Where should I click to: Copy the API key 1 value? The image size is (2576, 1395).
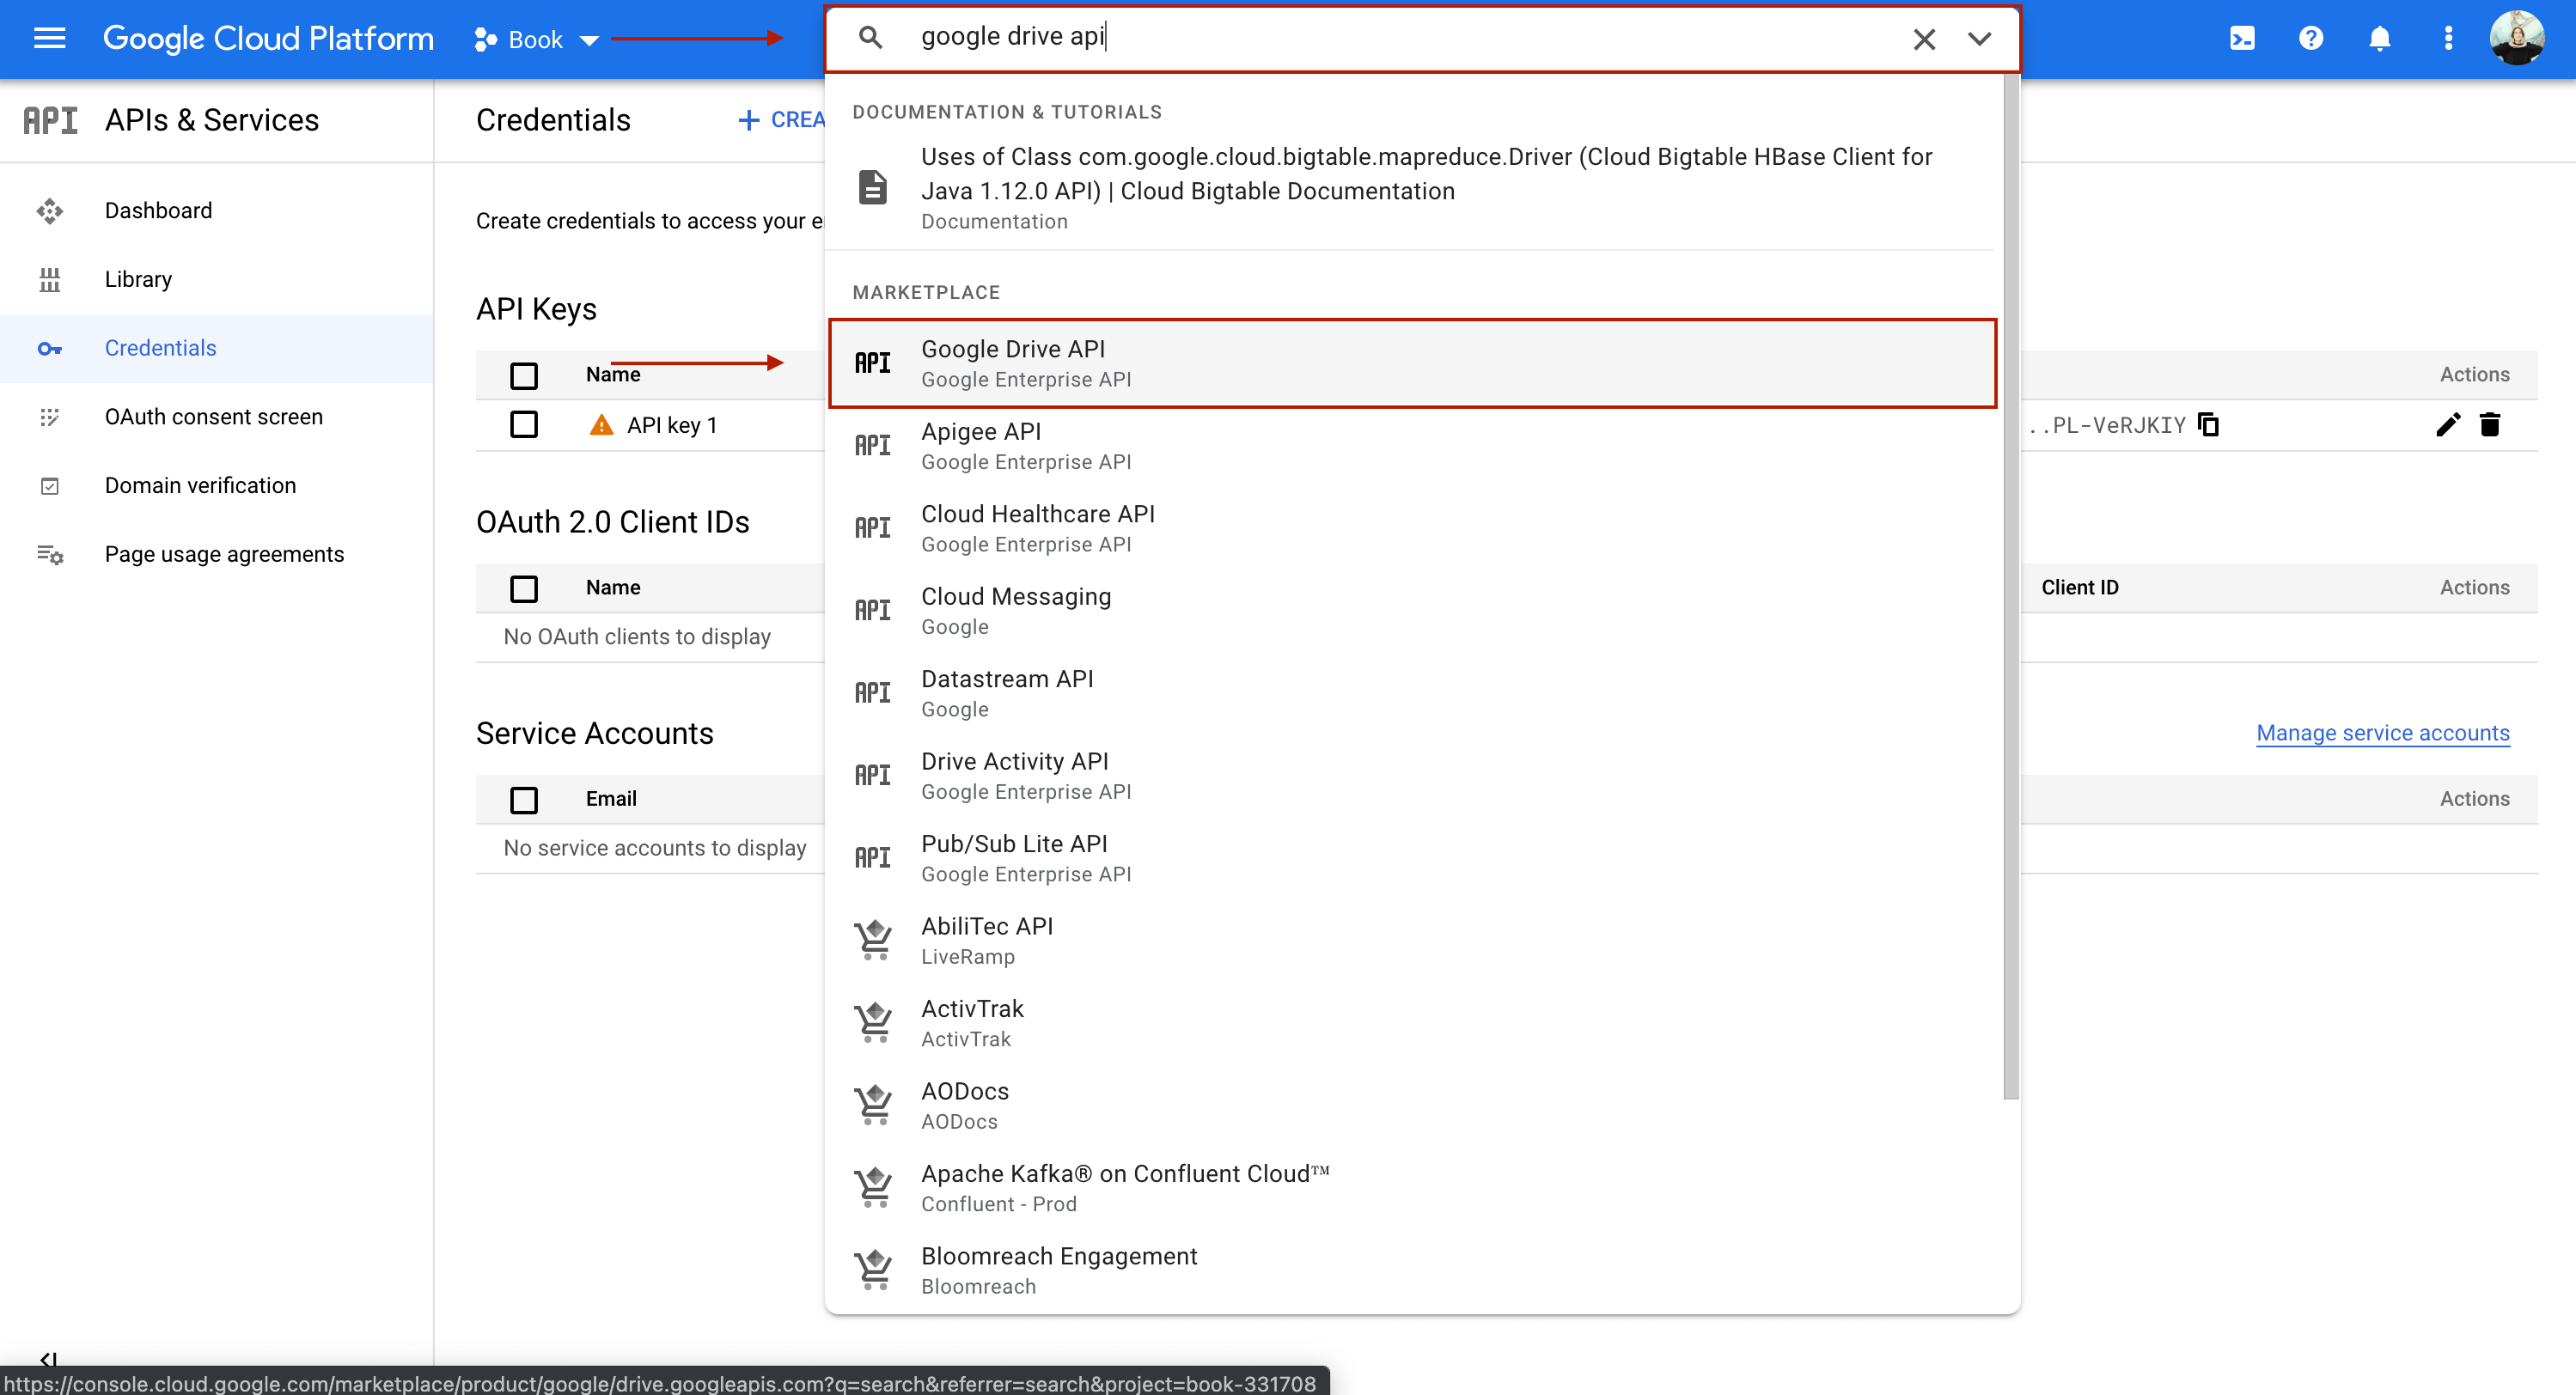coord(2208,425)
